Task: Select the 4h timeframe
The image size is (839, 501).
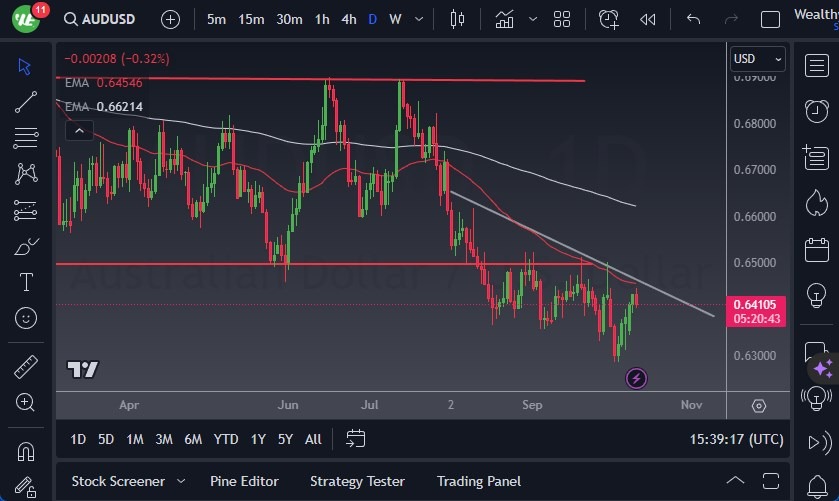Action: (348, 19)
